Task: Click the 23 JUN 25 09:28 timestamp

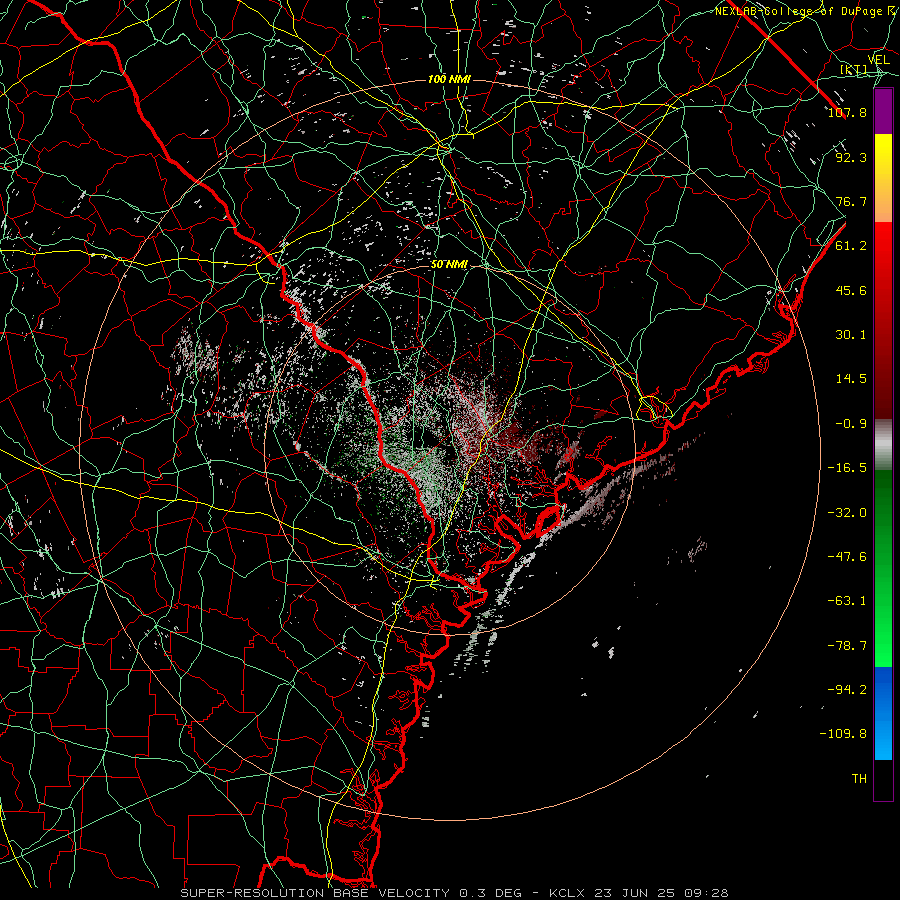Action: 661,893
